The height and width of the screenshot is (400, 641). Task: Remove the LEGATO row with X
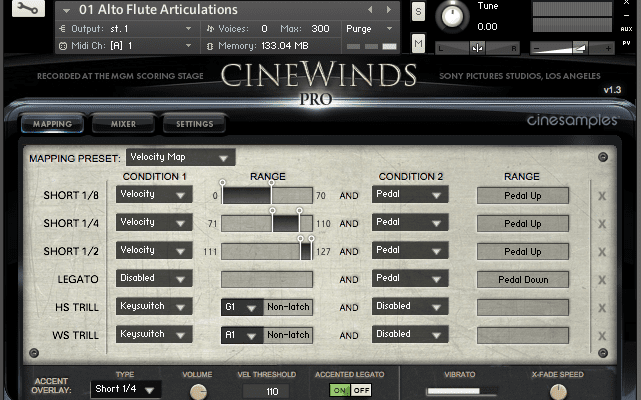click(602, 279)
